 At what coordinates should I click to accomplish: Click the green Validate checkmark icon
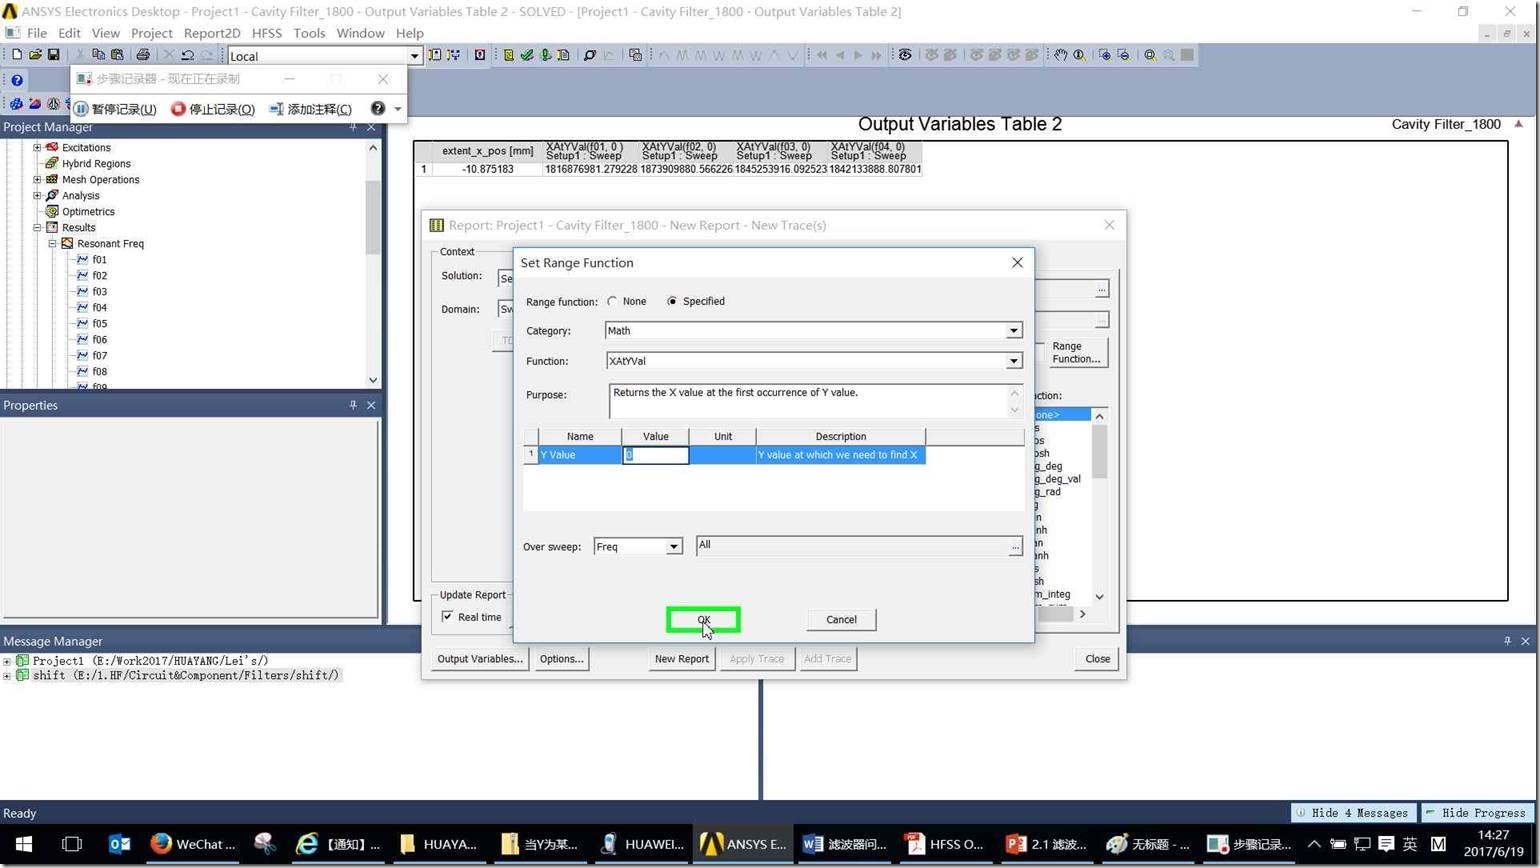click(x=527, y=55)
